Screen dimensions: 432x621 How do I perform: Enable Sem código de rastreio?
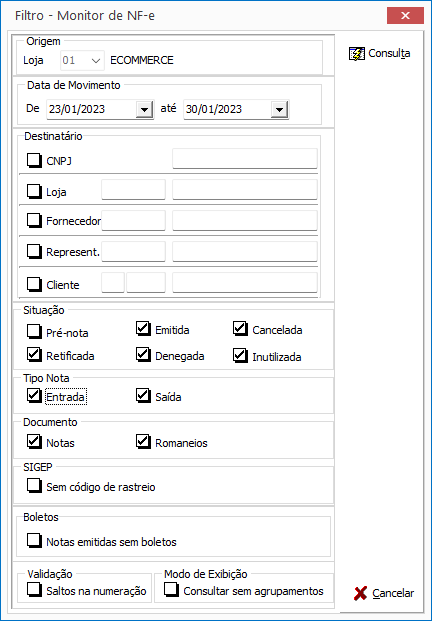coord(34,486)
